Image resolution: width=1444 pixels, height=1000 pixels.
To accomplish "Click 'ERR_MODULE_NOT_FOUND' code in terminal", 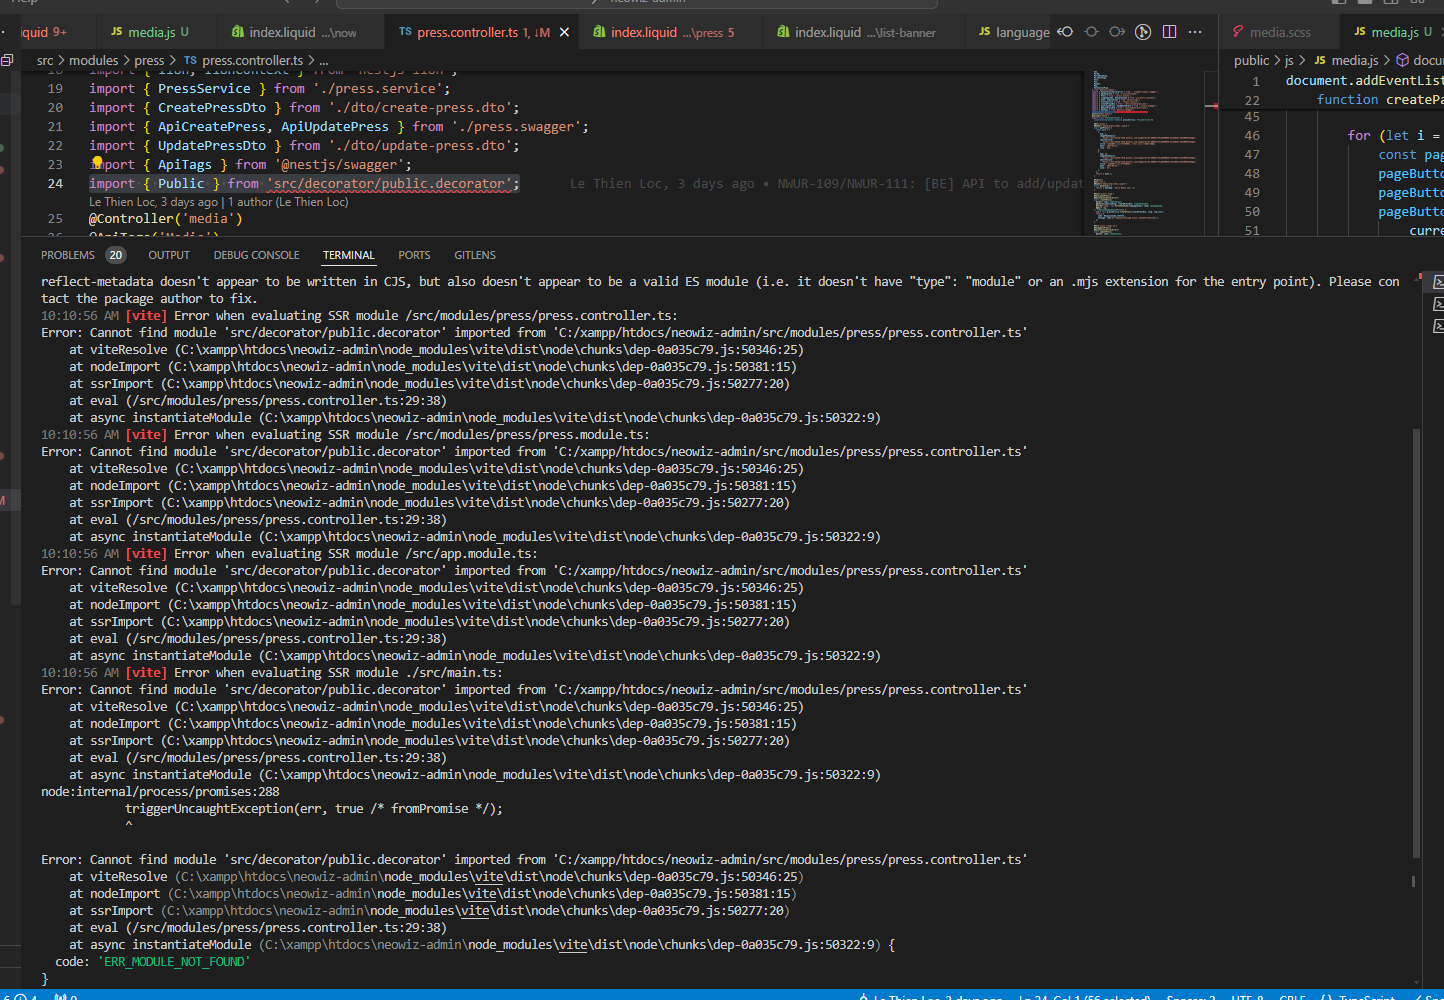I will tap(174, 962).
